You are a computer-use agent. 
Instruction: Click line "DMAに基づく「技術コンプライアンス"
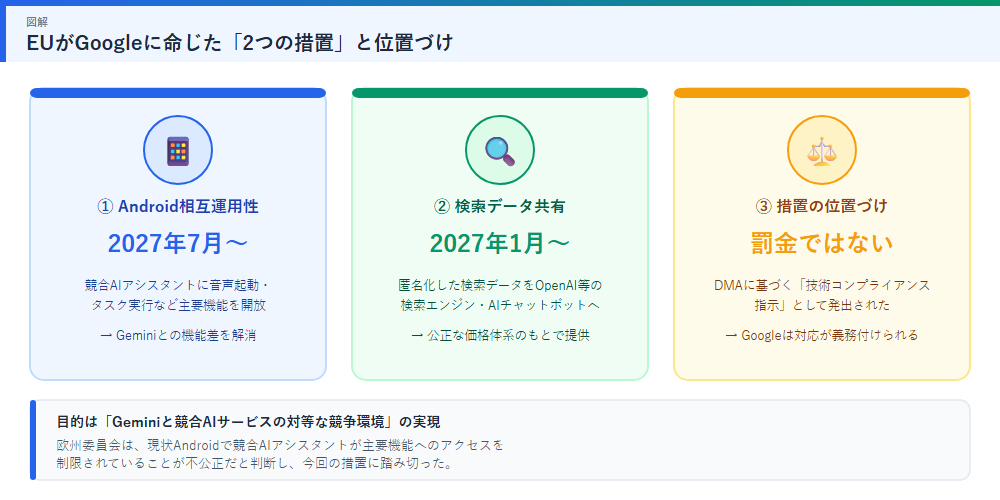821,284
